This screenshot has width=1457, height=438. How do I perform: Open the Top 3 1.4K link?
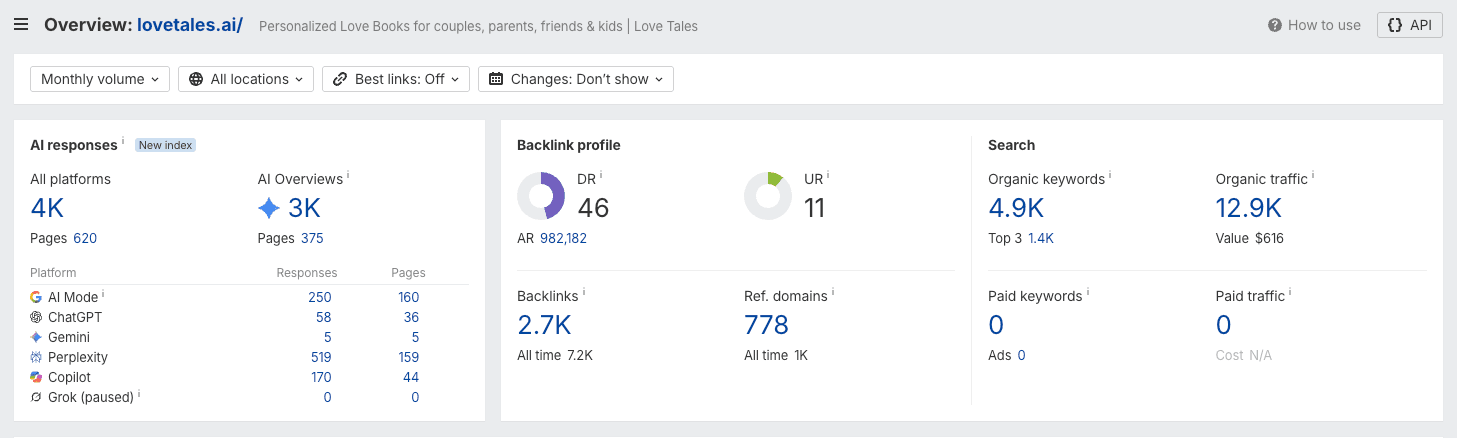pos(1041,238)
